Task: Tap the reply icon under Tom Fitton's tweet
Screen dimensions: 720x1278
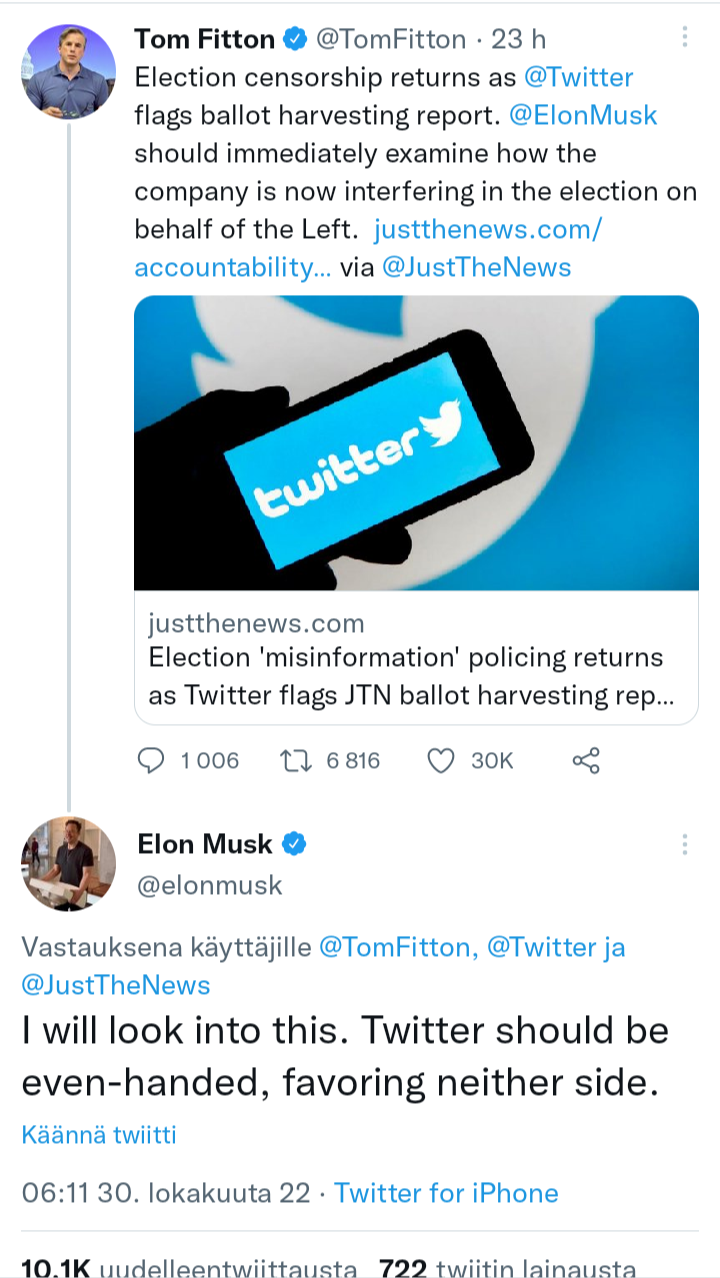Action: click(150, 761)
